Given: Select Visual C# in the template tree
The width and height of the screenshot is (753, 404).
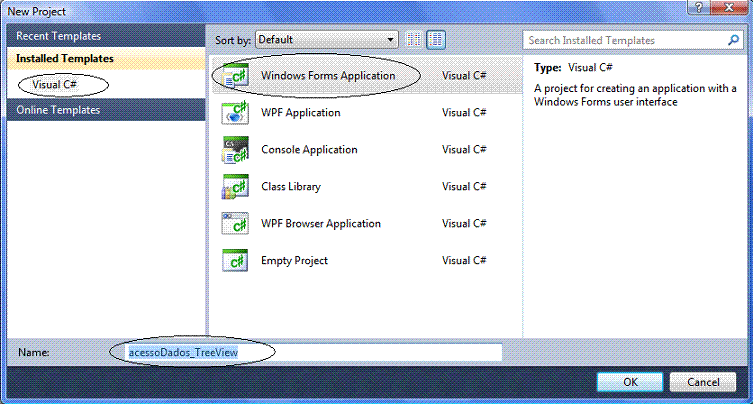Looking at the screenshot, I should 54,86.
